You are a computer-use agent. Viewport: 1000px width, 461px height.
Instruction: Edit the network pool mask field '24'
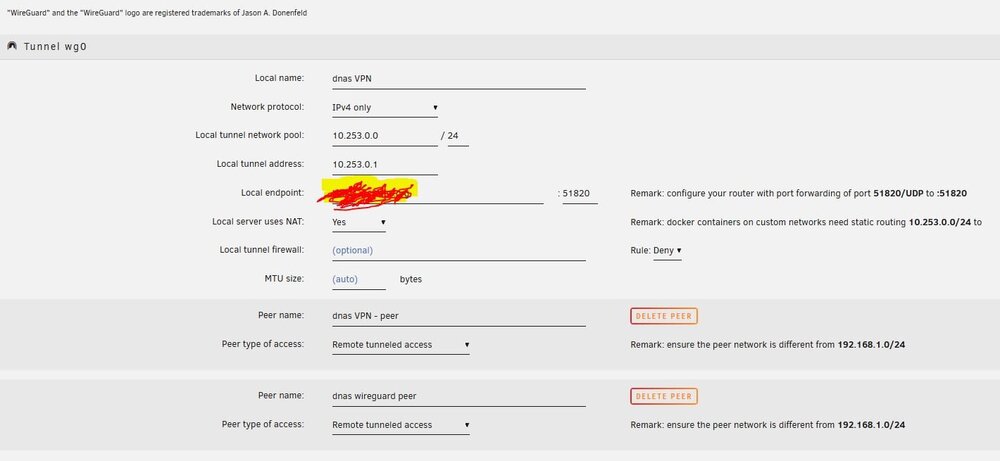458,136
